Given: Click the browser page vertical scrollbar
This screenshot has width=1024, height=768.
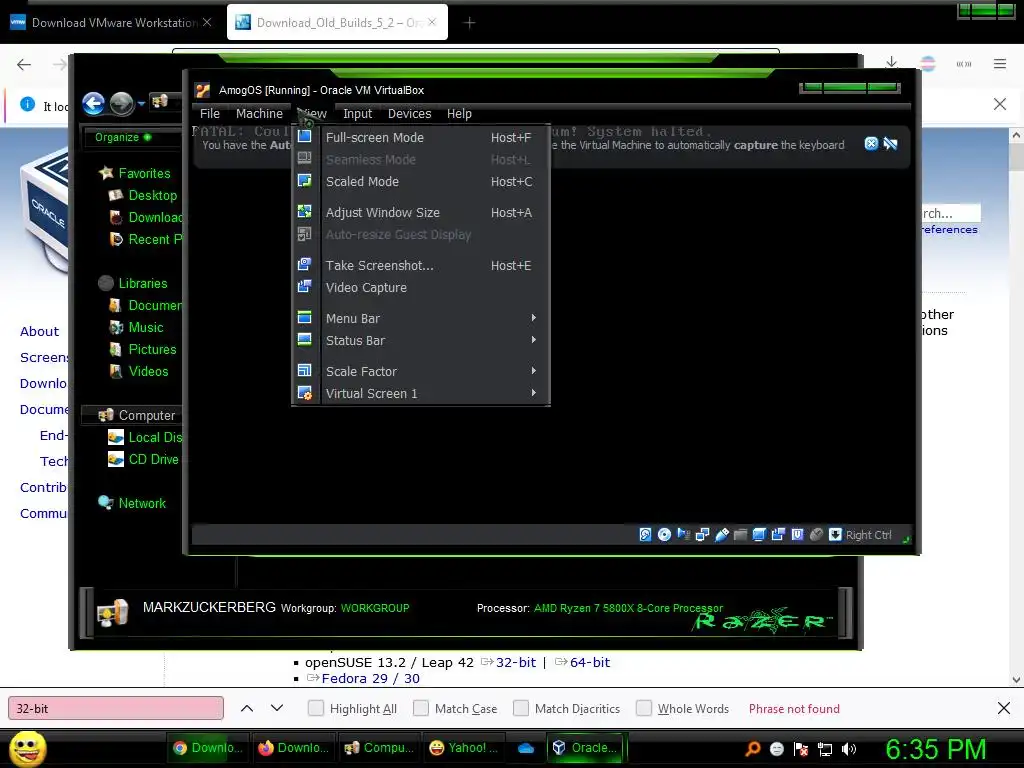Looking at the screenshot, I should [x=1016, y=407].
